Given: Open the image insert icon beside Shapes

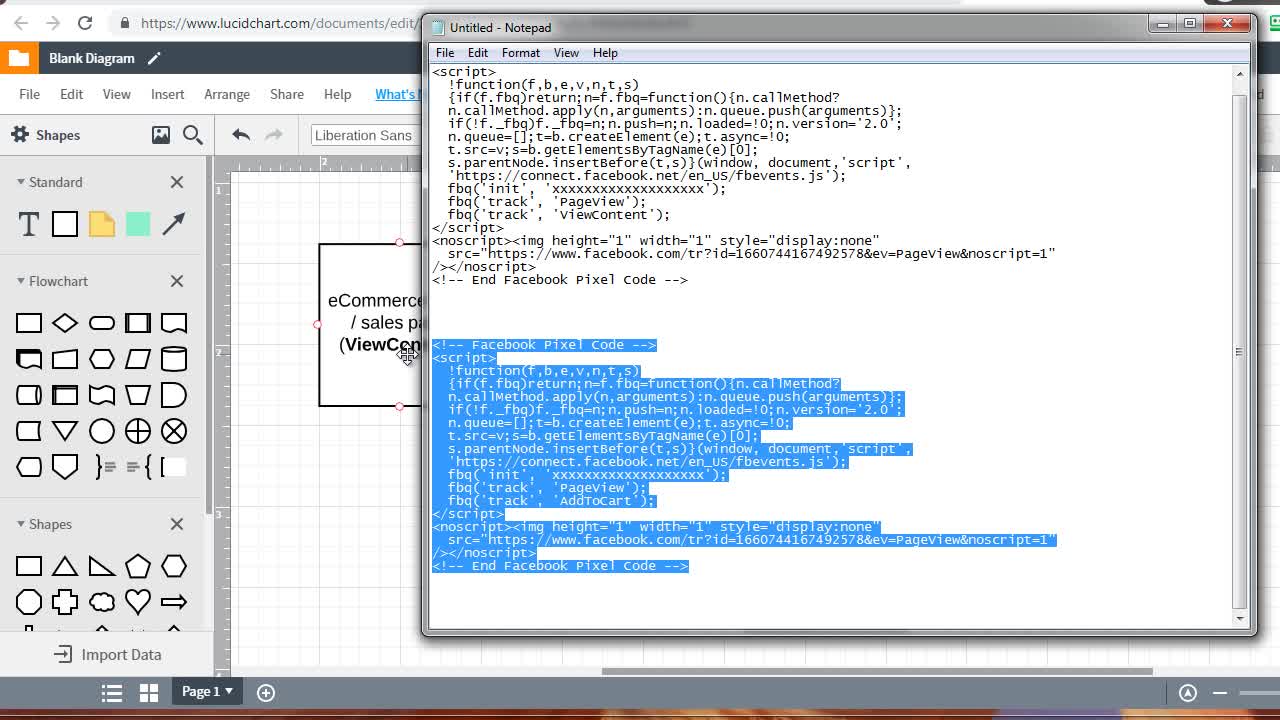Looking at the screenshot, I should pos(161,135).
